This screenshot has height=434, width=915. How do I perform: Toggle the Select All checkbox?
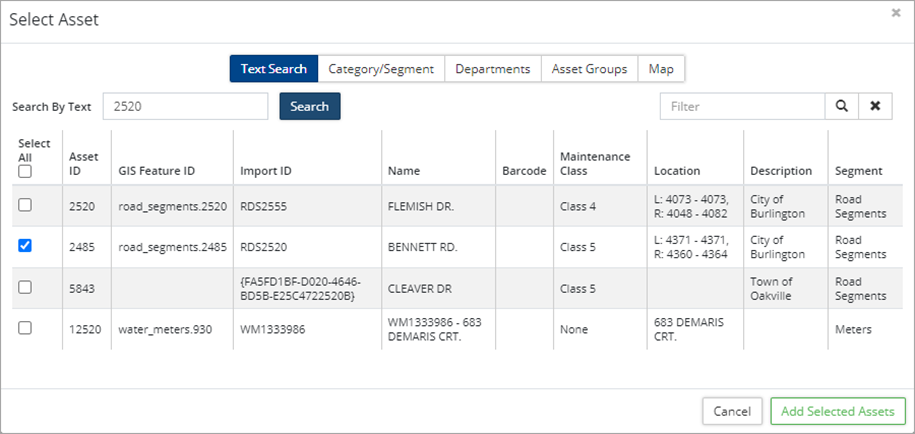25,171
